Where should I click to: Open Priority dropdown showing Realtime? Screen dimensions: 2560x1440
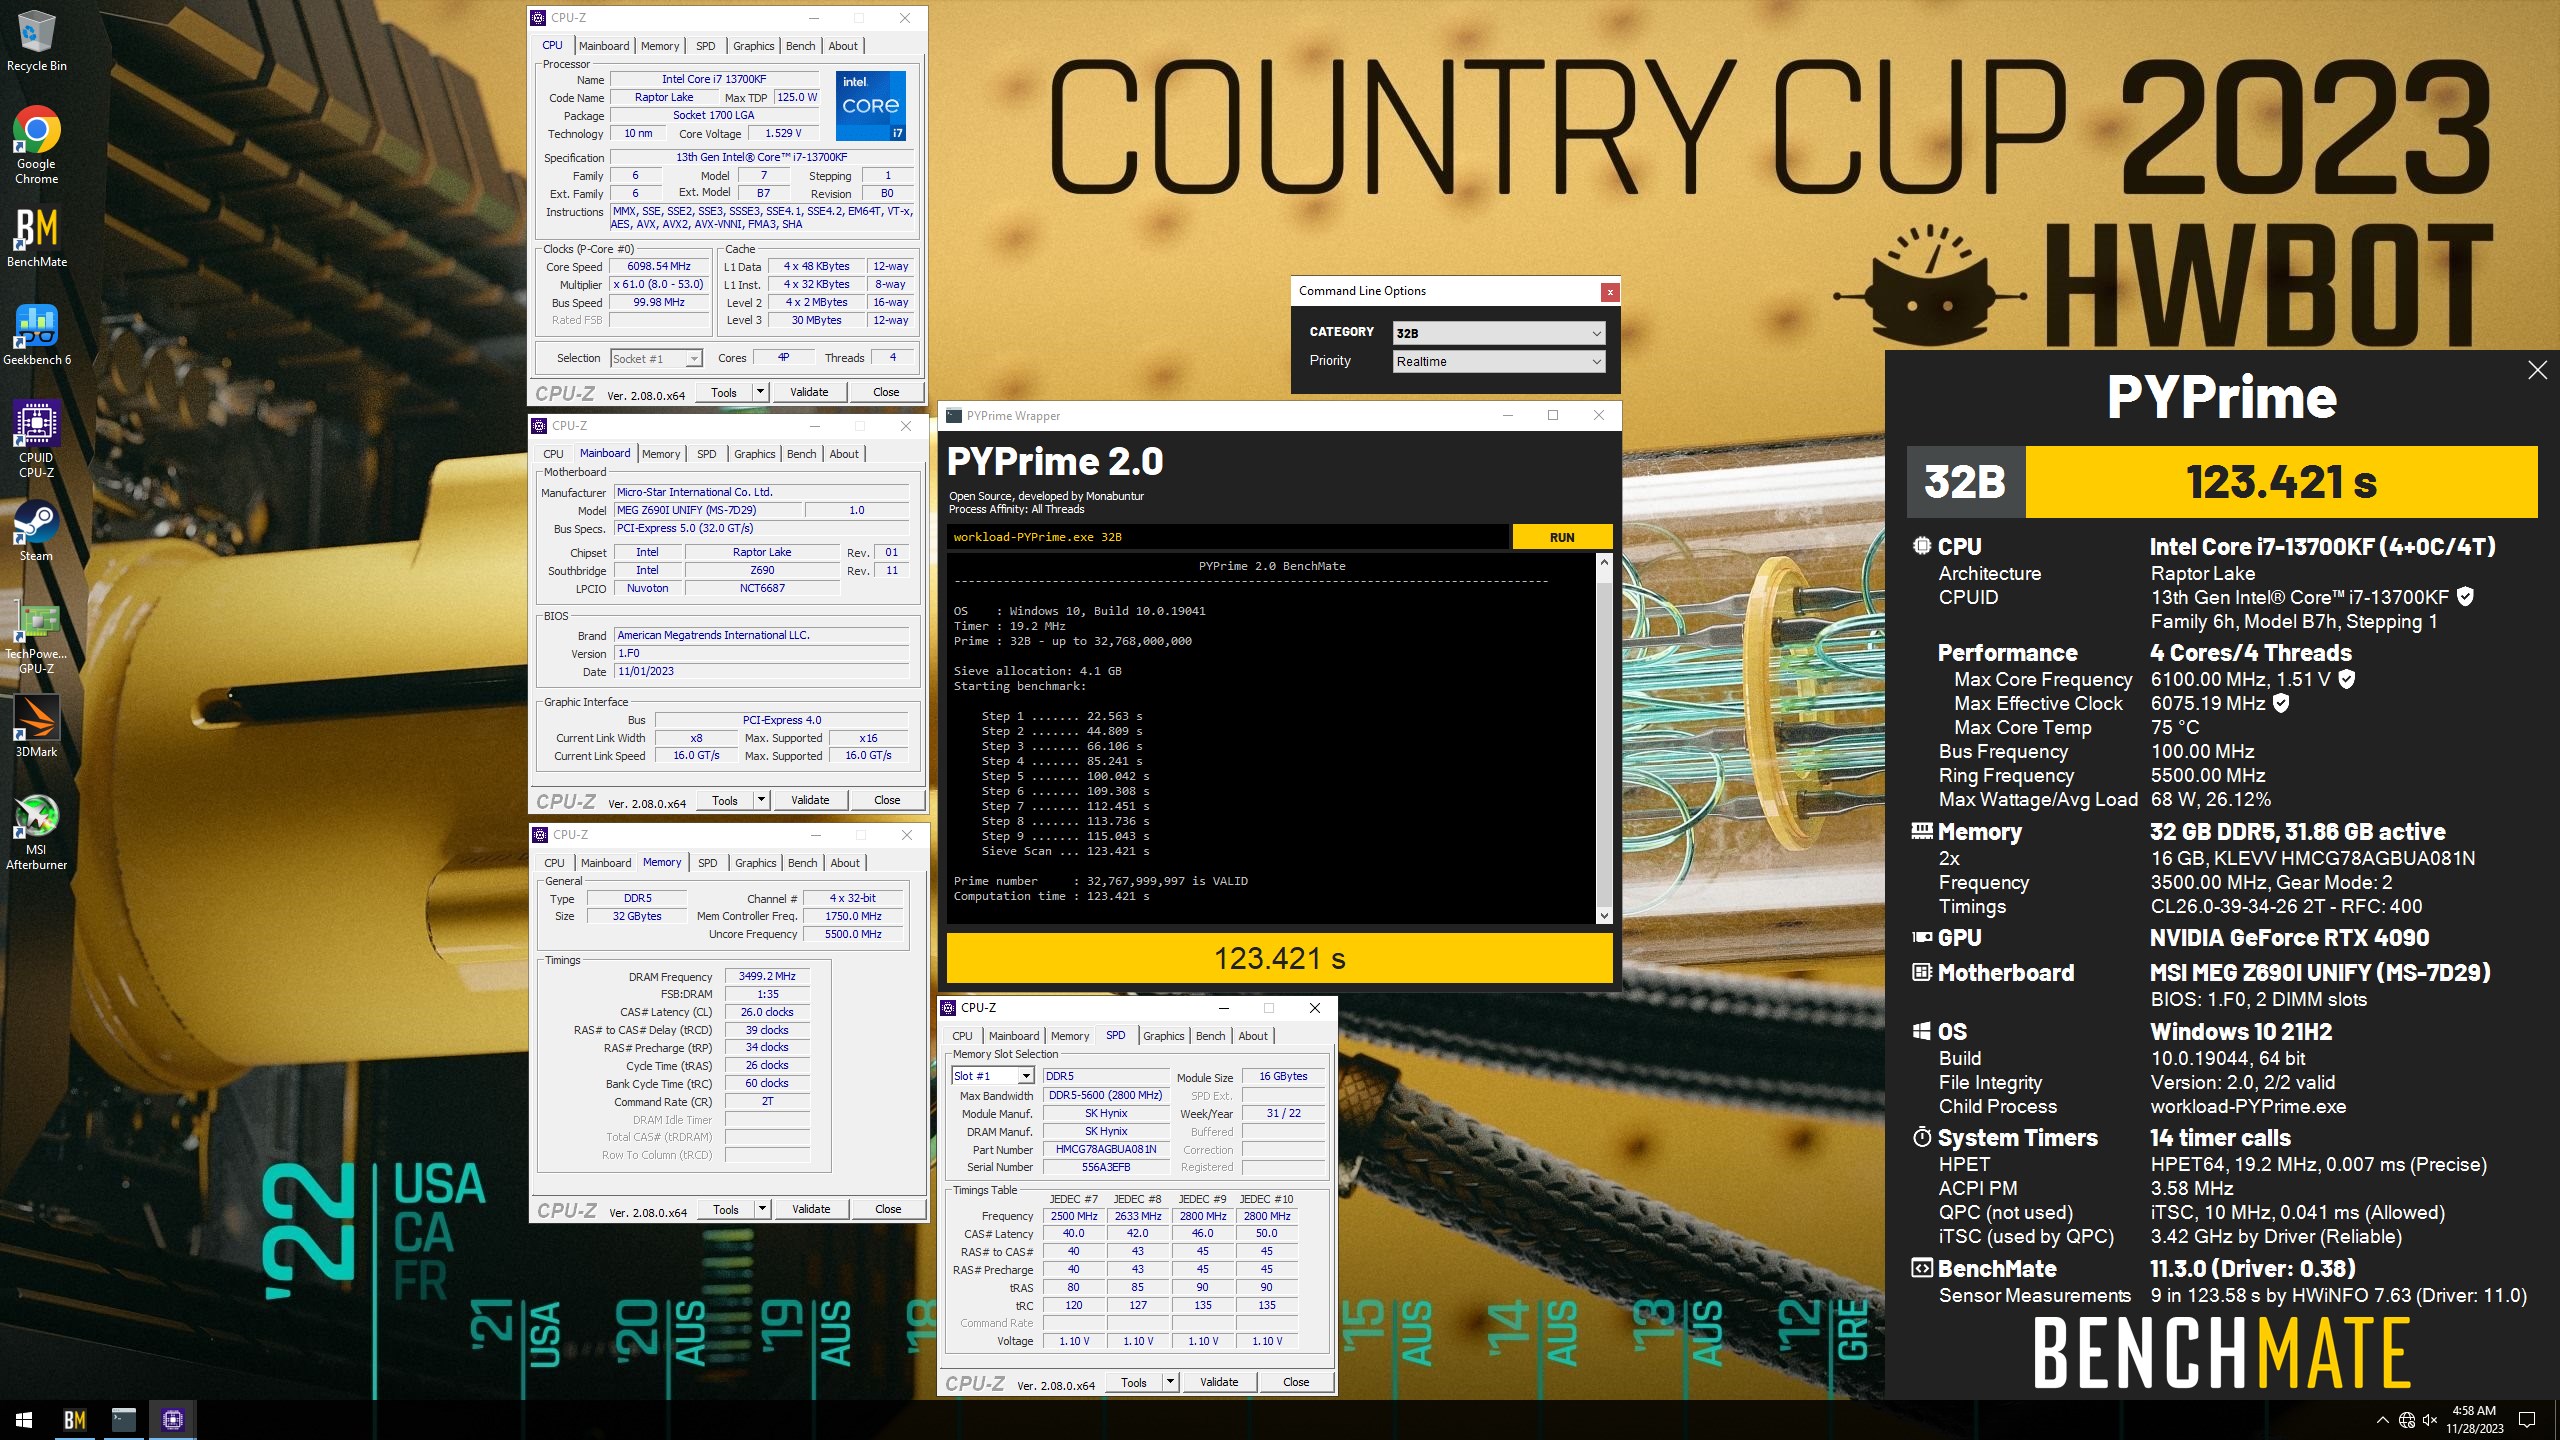1498,361
